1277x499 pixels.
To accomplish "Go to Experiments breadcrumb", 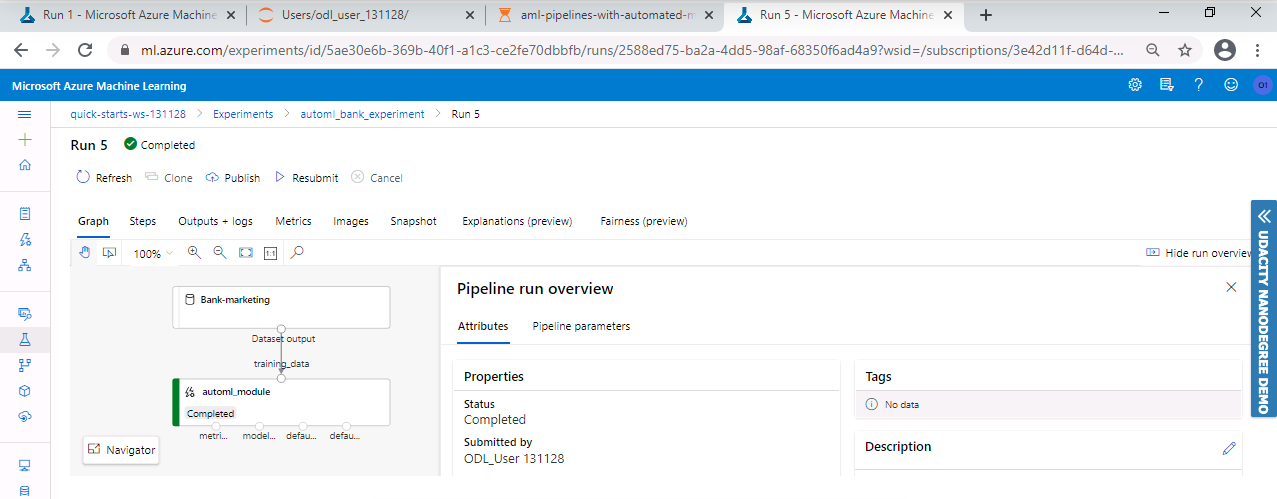I will 243,114.
